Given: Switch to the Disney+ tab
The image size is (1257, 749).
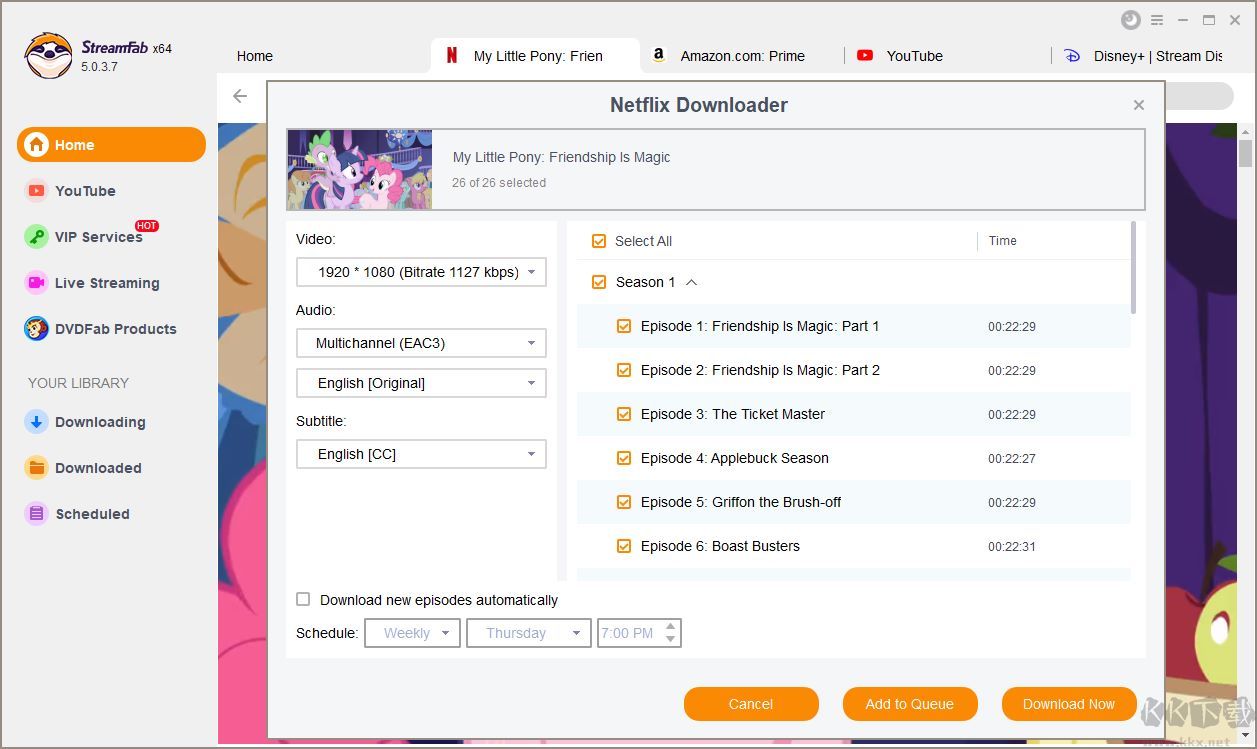Looking at the screenshot, I should tap(1146, 56).
